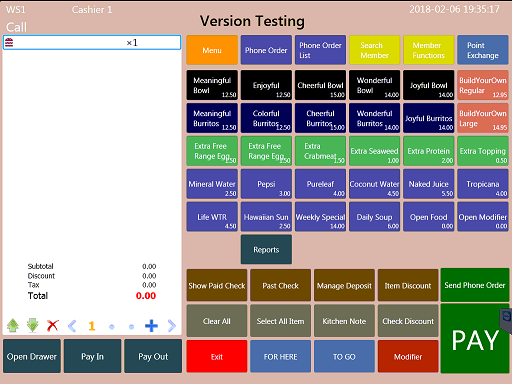Screen dimensions: 512x384
Task: Click the green move-down arrow icon
Action: 33,325
